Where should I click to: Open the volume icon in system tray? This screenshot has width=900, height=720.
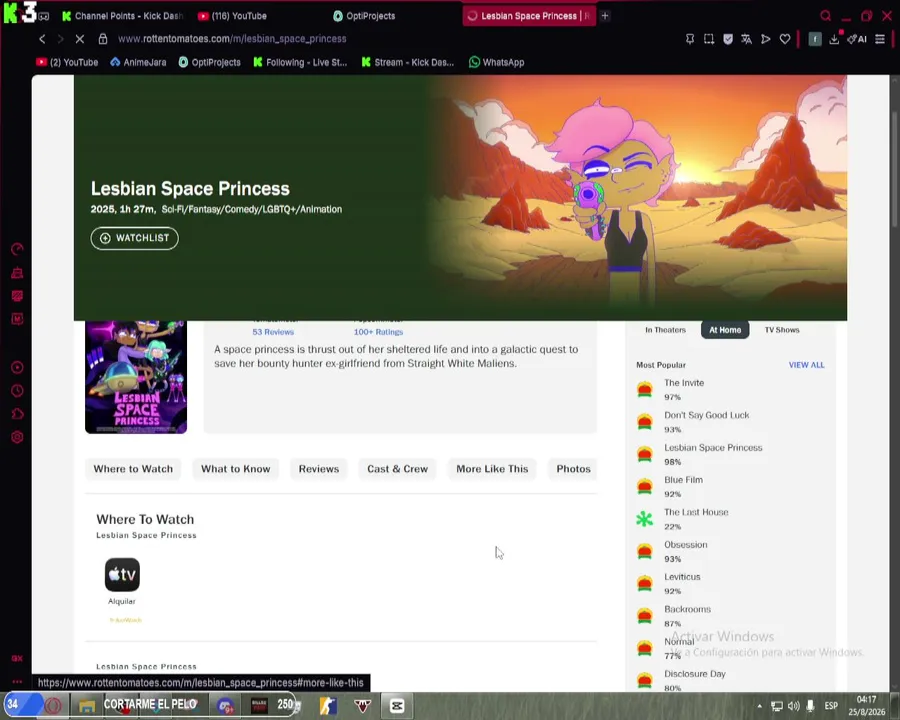pyautogui.click(x=793, y=706)
